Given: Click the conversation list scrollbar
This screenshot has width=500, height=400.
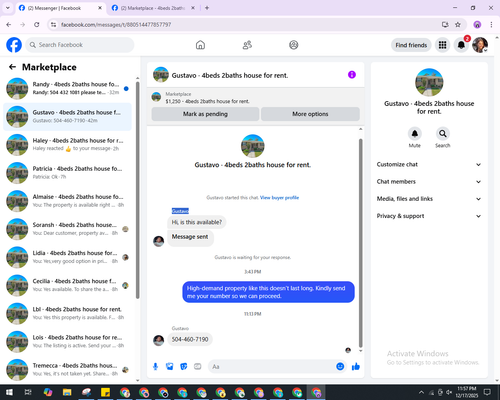Looking at the screenshot, I should (x=137, y=190).
